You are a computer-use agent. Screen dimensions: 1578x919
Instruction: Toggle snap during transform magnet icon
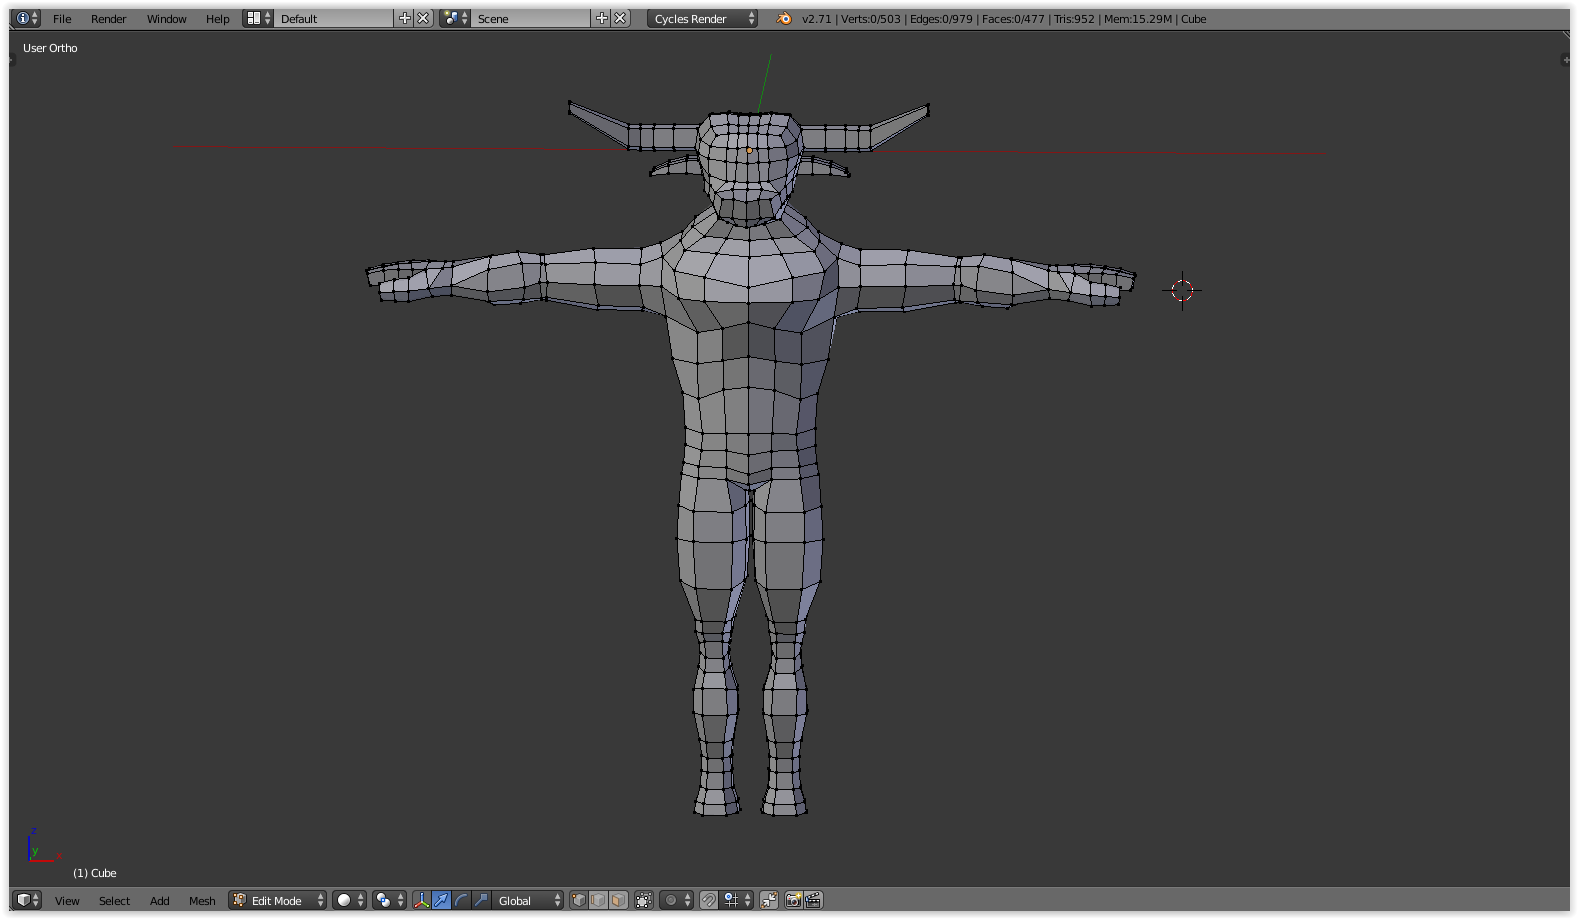(708, 900)
